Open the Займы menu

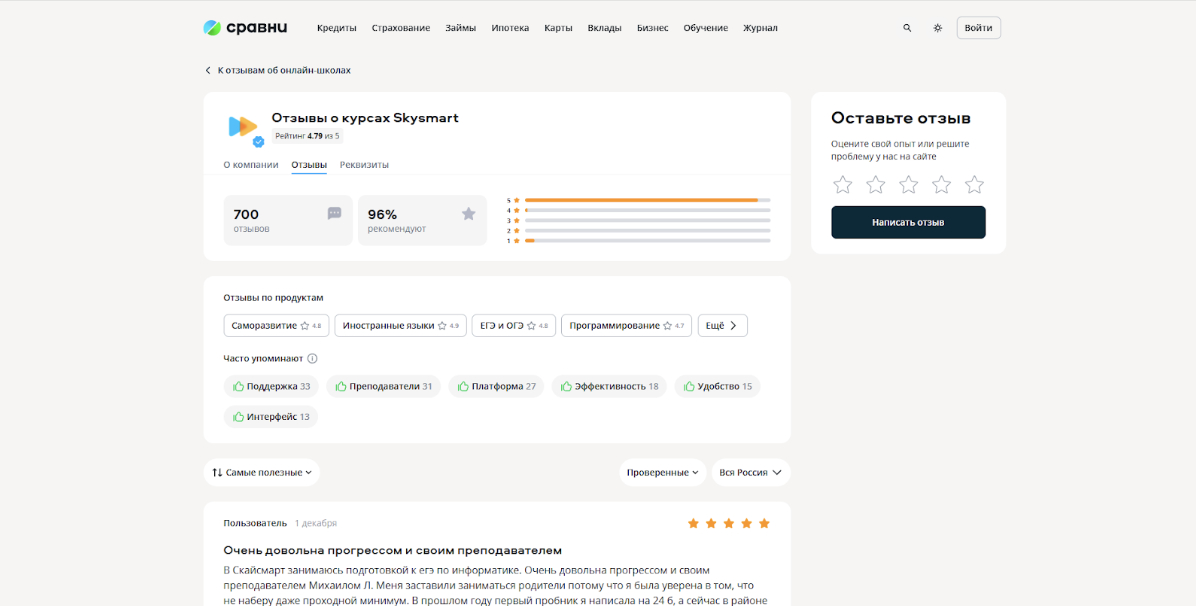tap(461, 28)
